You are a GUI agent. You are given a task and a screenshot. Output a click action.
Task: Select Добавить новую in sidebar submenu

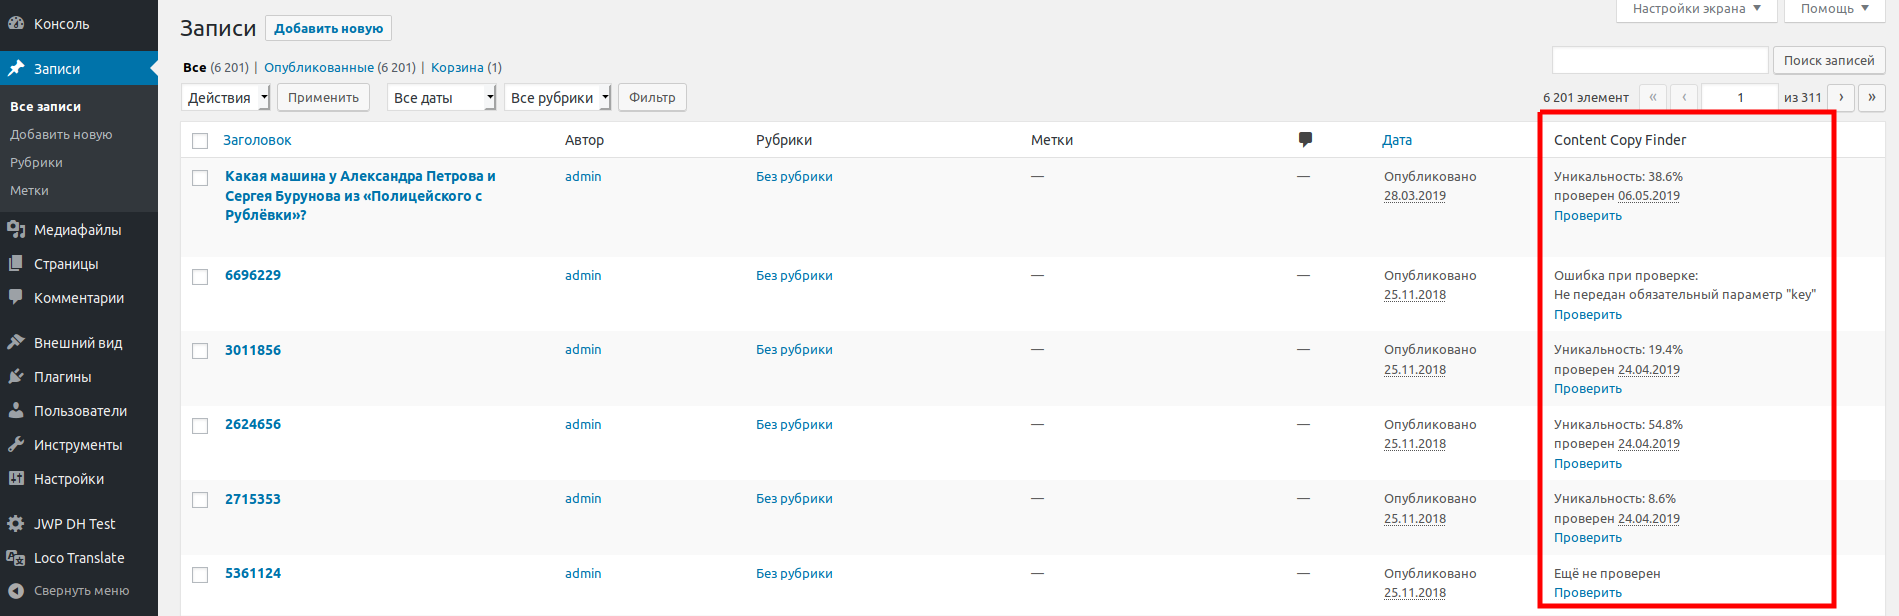61,134
